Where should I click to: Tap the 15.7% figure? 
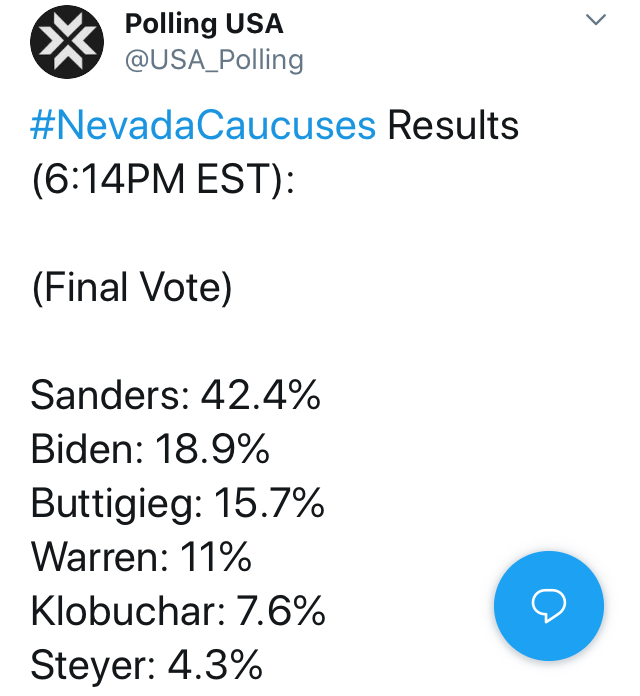click(269, 502)
